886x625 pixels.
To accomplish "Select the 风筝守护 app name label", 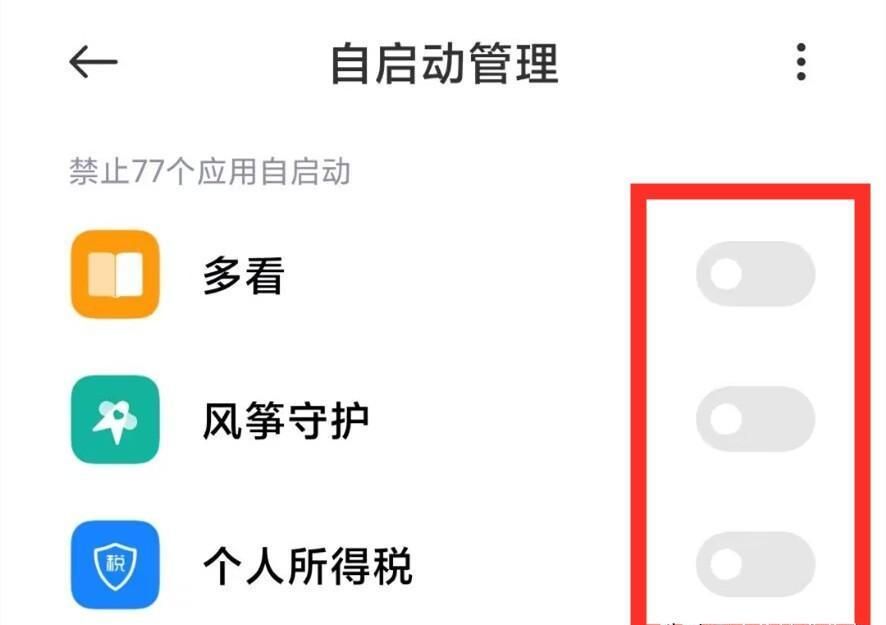I will (x=286, y=421).
